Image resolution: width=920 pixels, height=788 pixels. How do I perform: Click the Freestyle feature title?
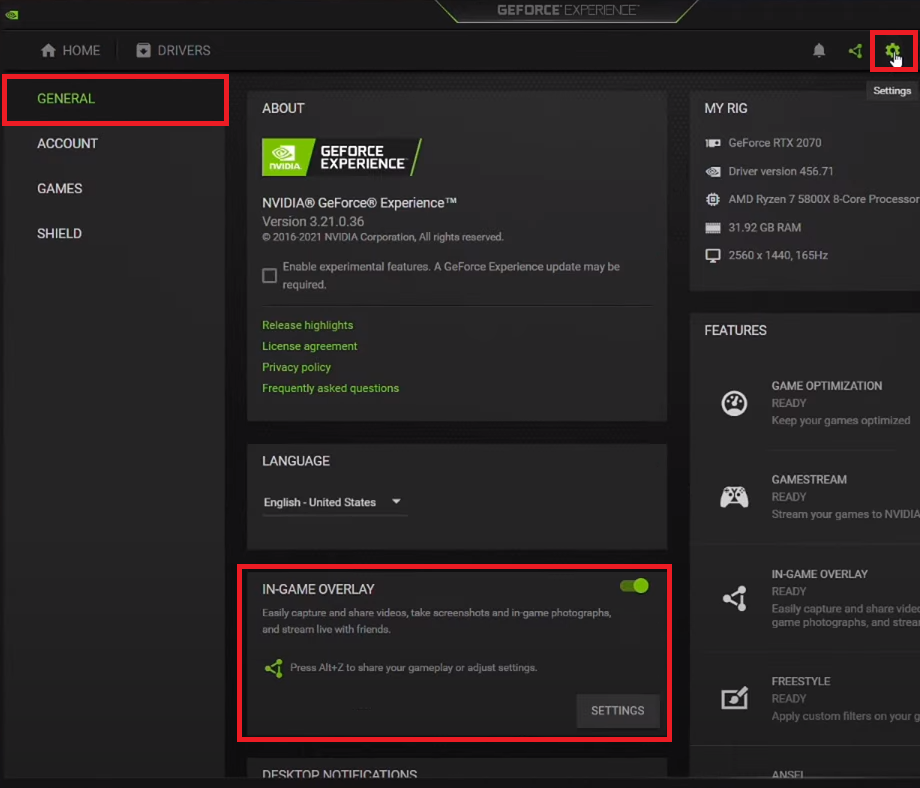(800, 681)
